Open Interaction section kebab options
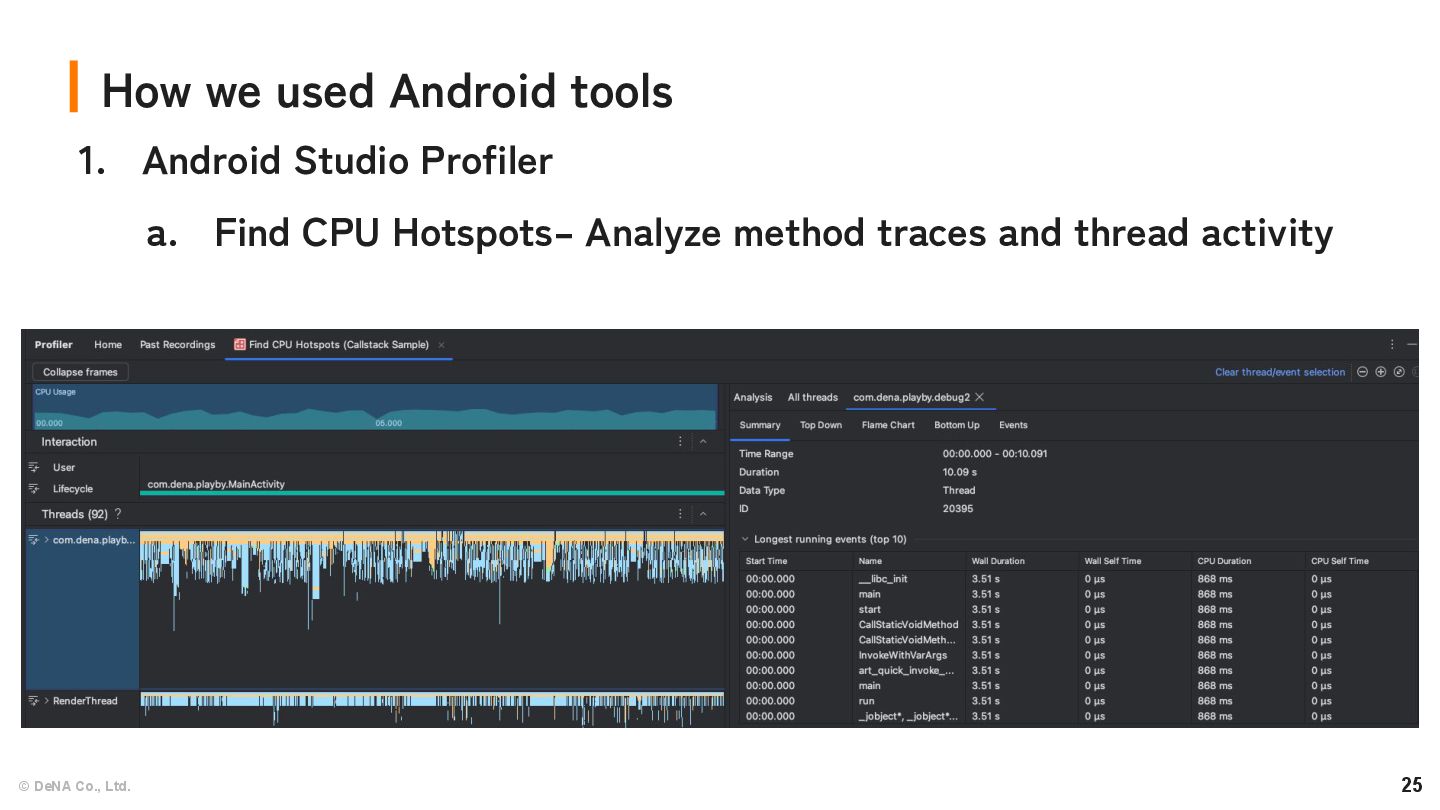 click(x=681, y=442)
